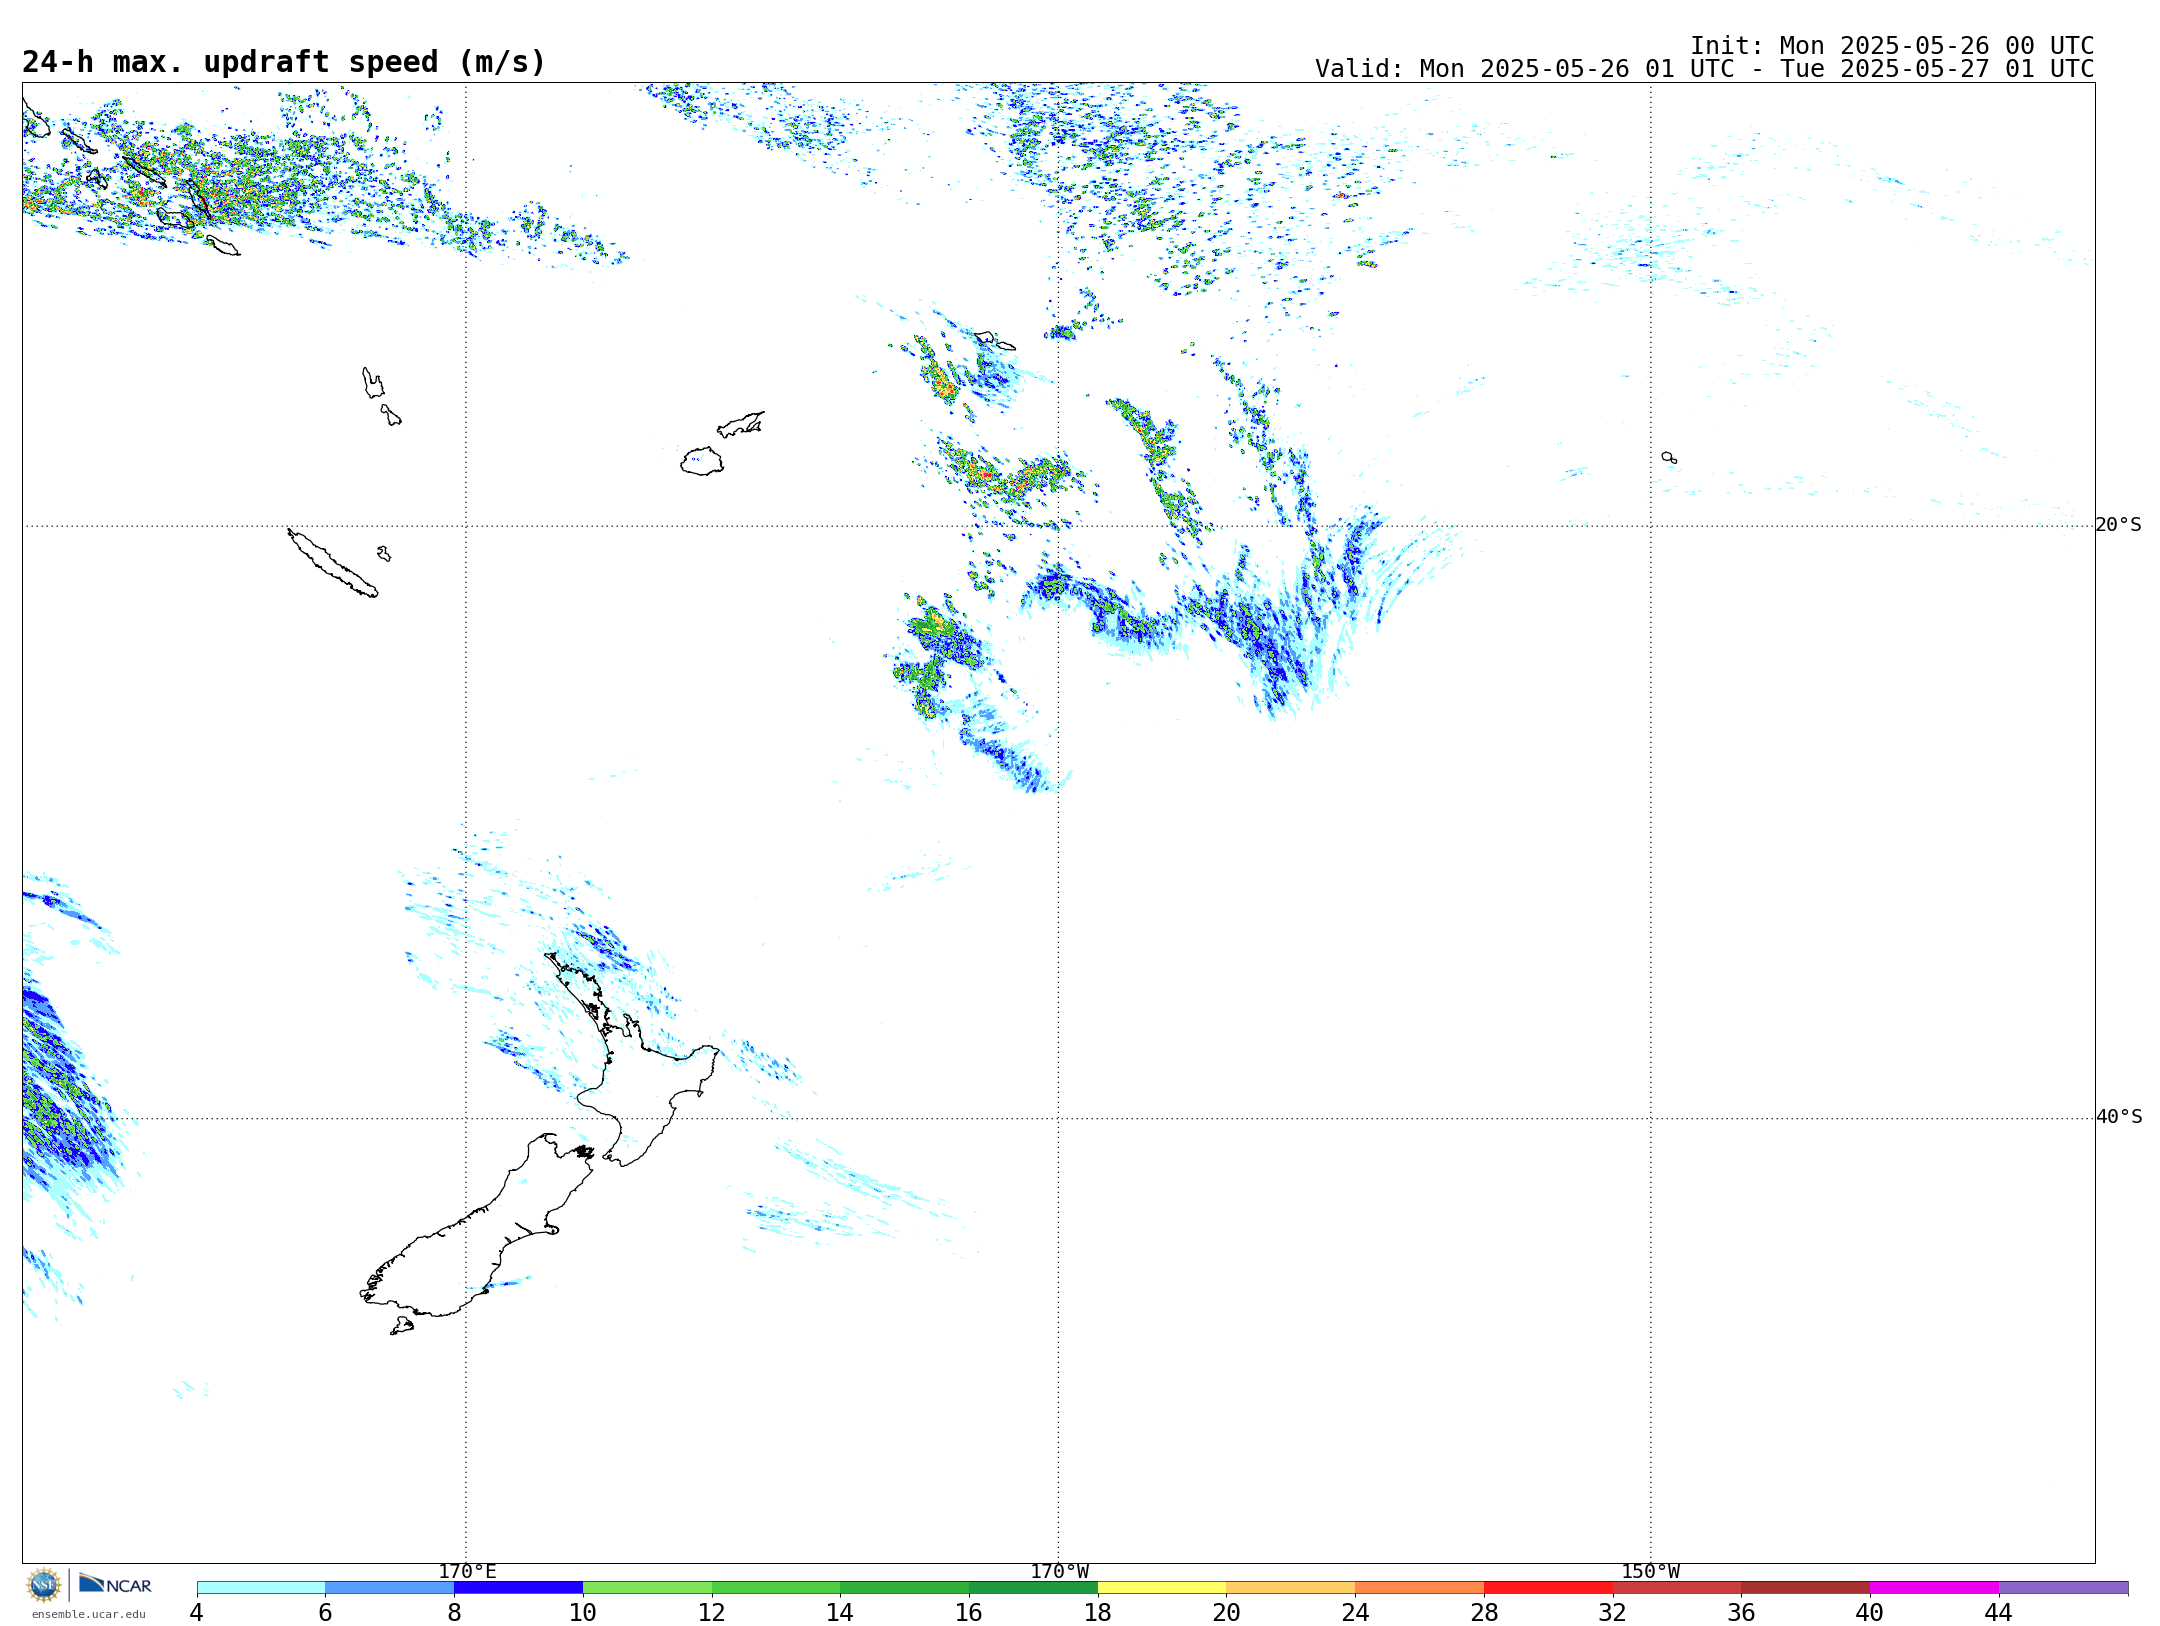Select the light orange 20-24 color swatch
The width and height of the screenshot is (2160, 1626).
pyautogui.click(x=1291, y=1588)
